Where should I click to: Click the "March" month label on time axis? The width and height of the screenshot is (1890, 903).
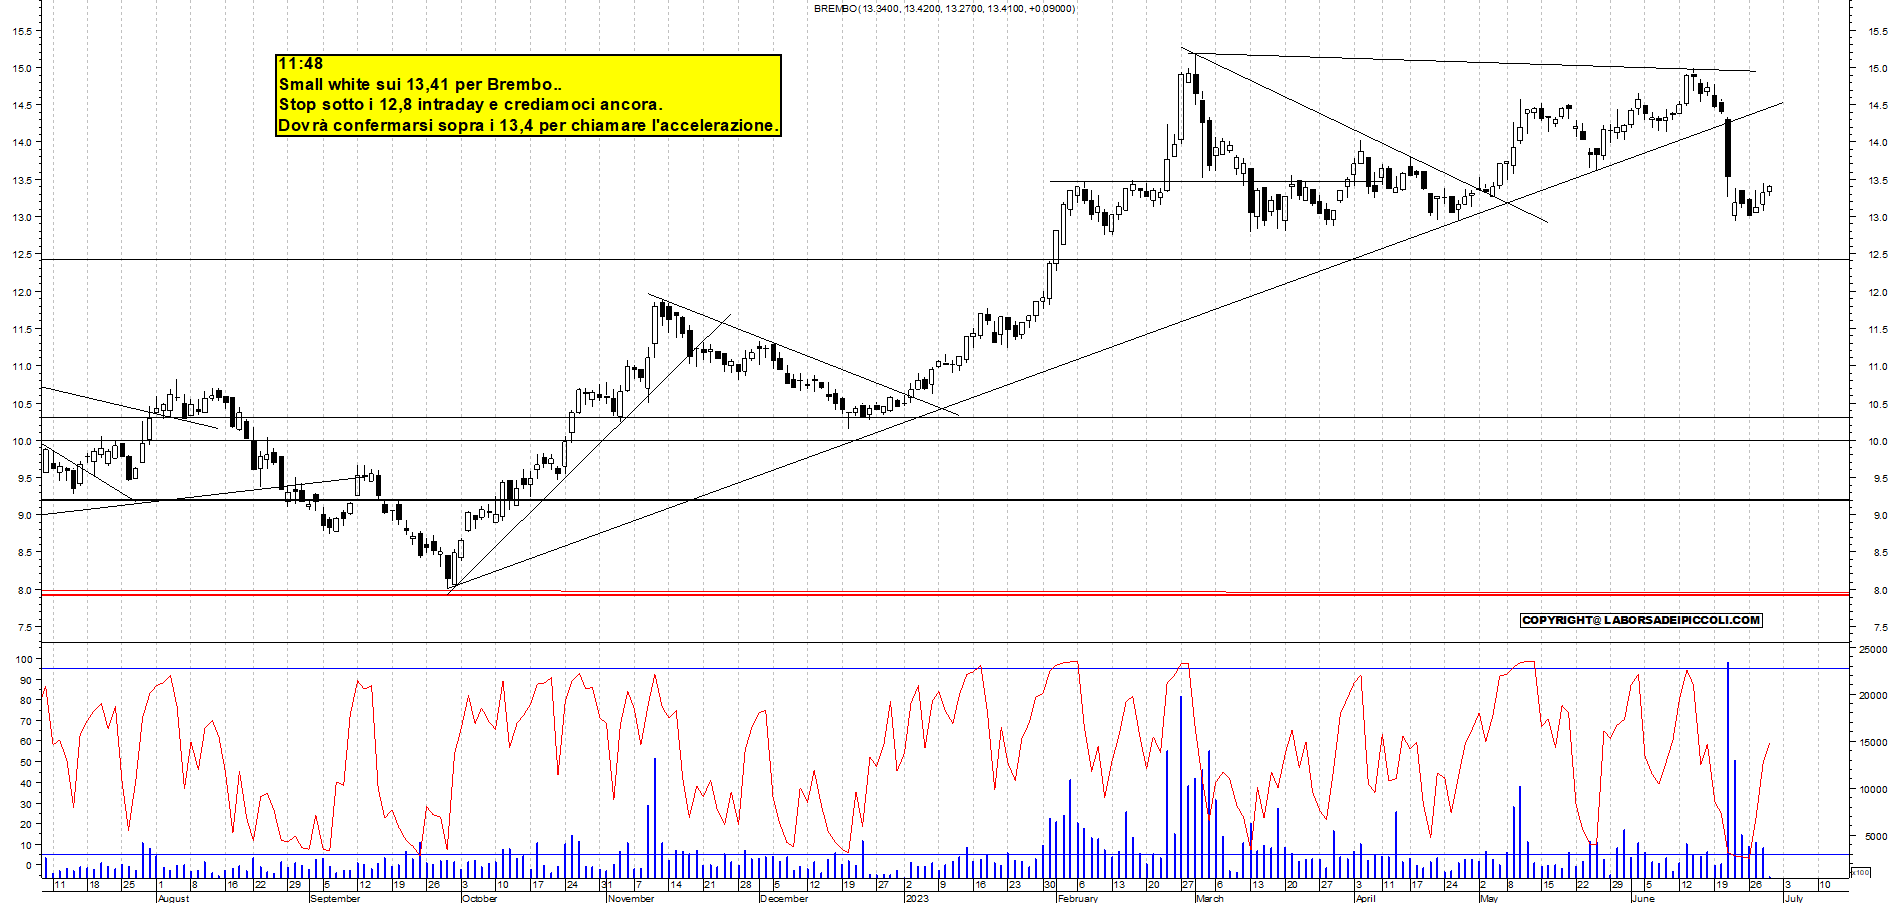[x=1210, y=898]
